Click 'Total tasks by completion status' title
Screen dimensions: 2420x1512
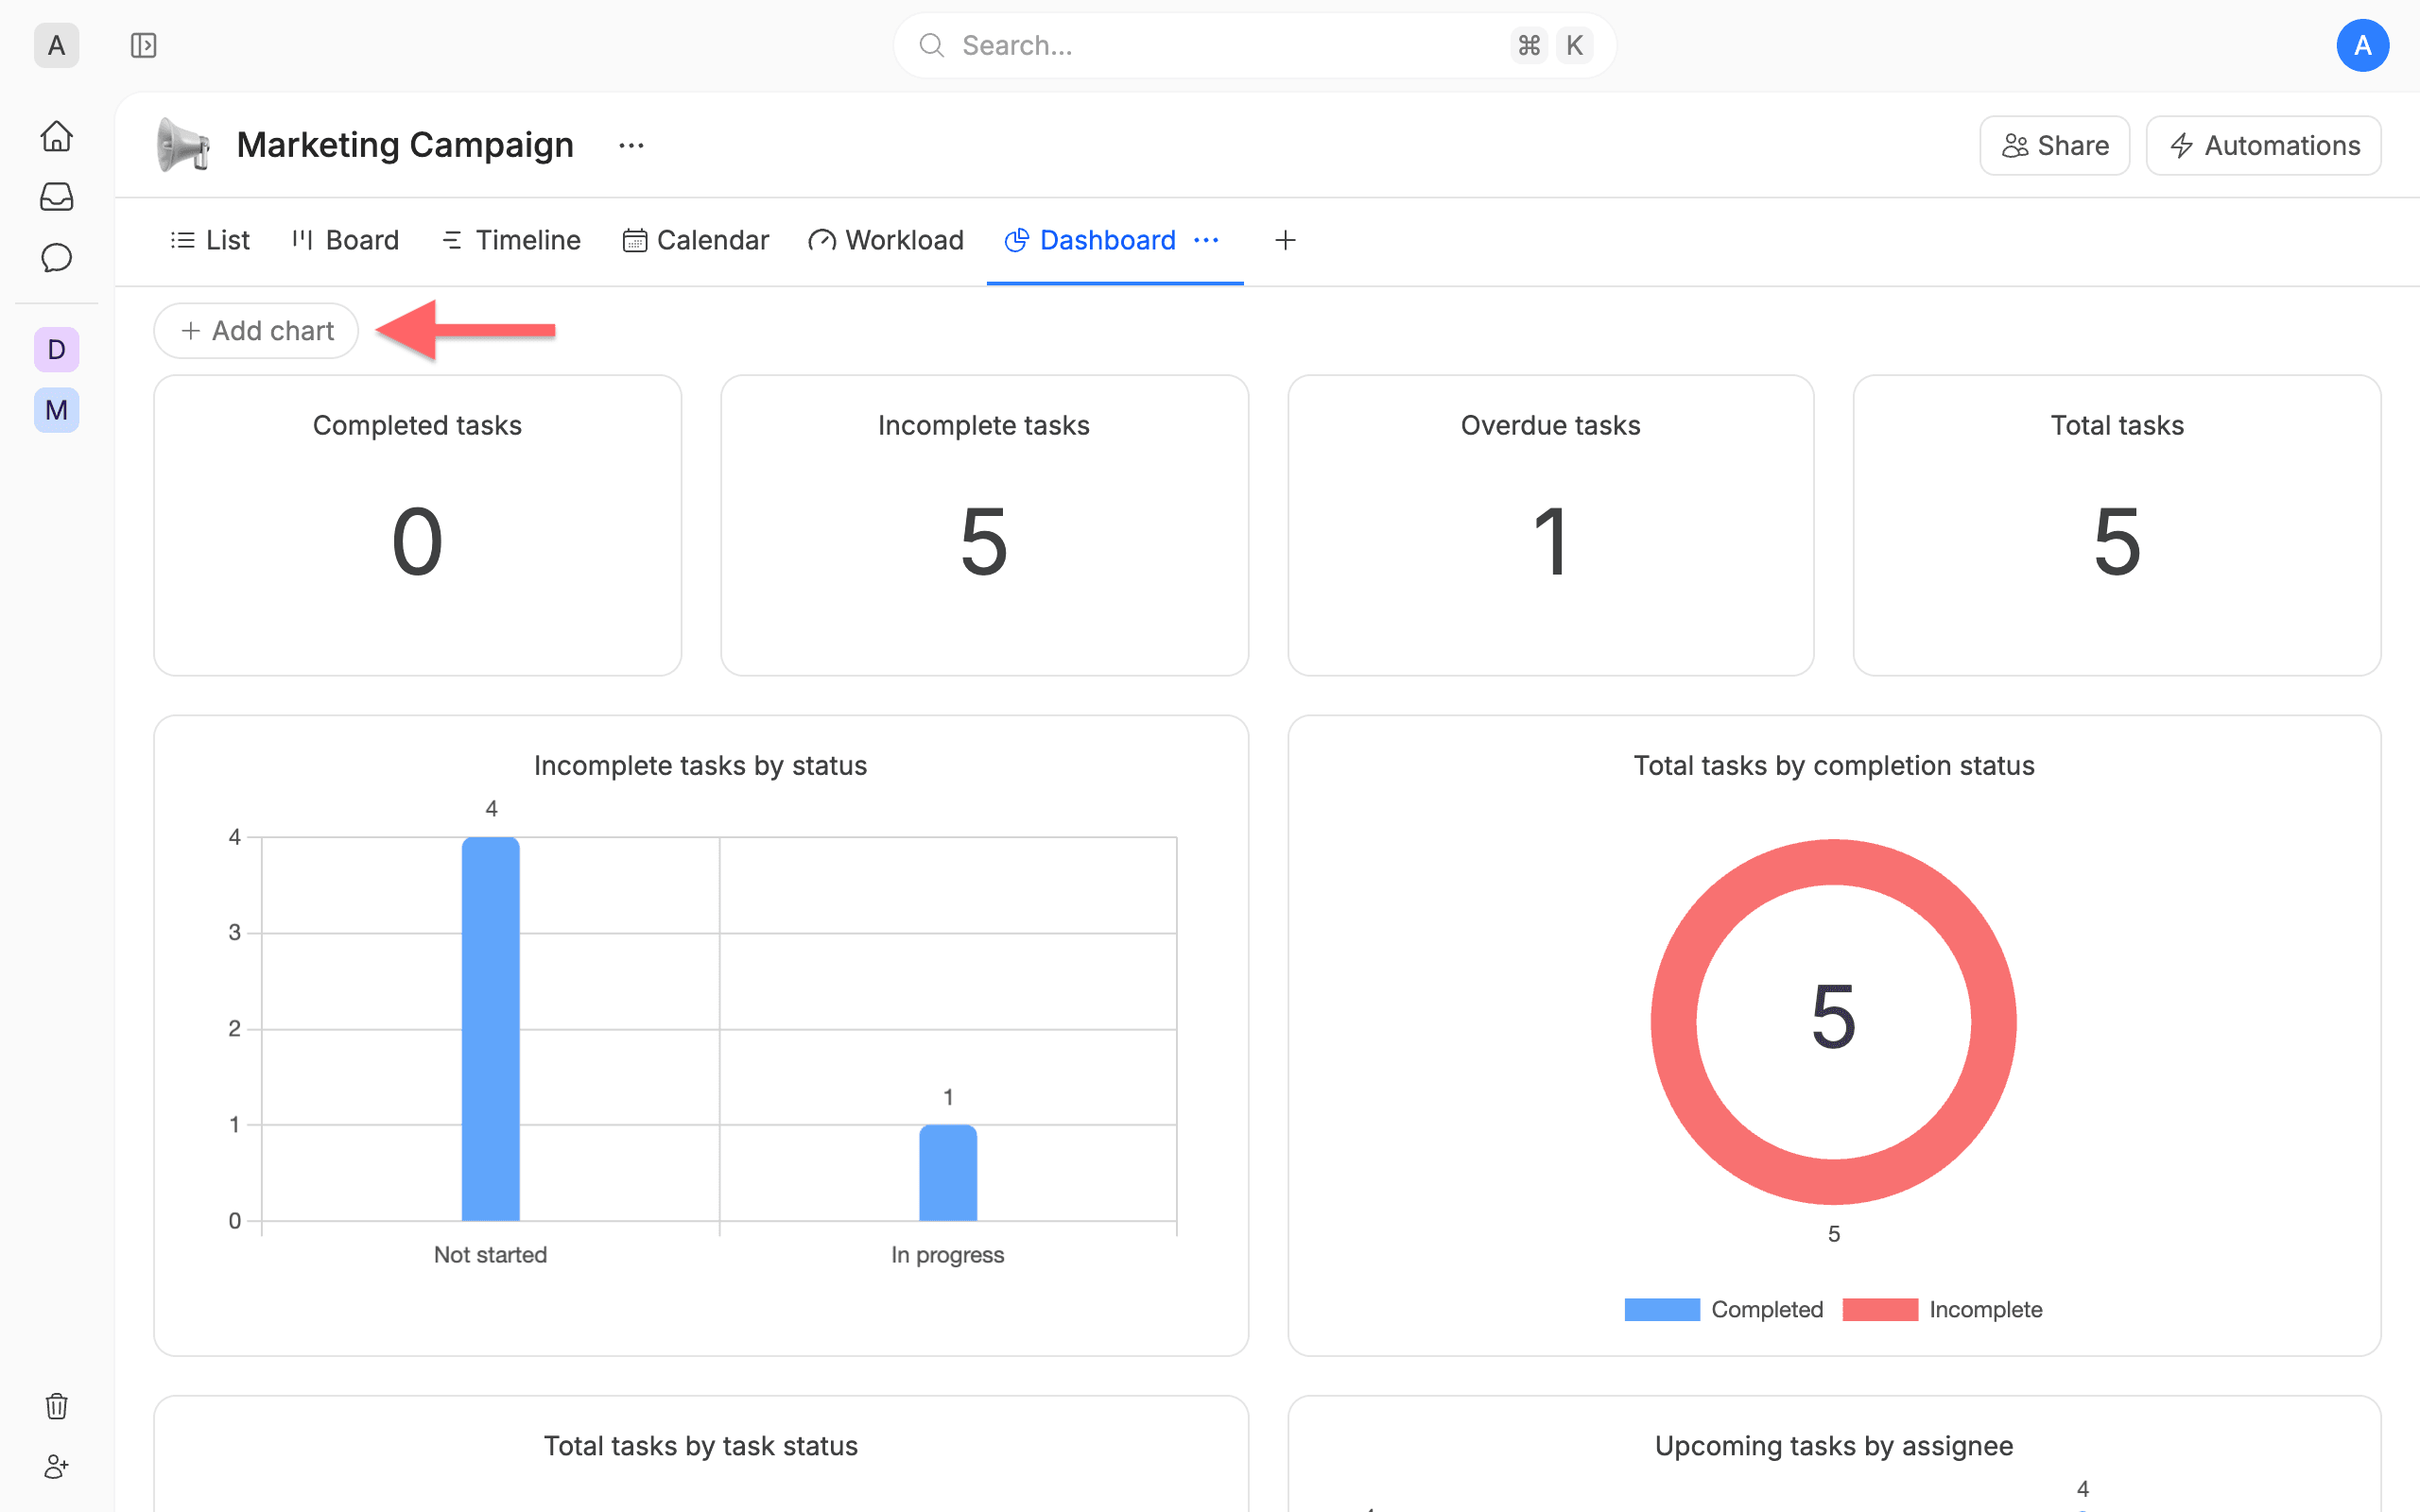point(1834,766)
